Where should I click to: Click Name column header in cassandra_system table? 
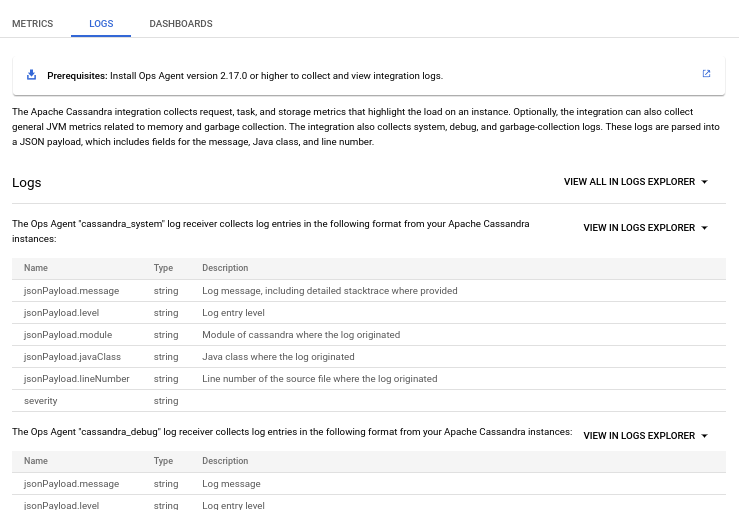pyautogui.click(x=36, y=268)
